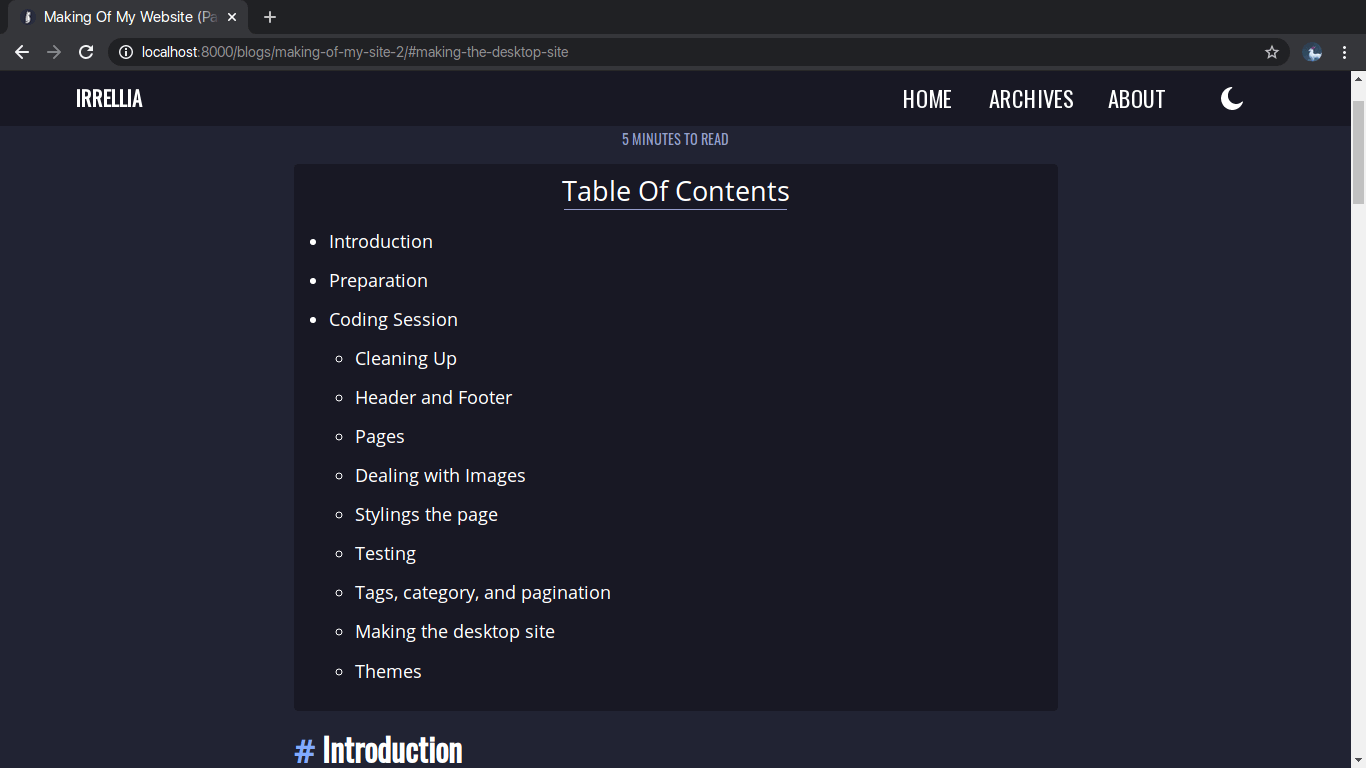Click the IRRELLIA site logo
The width and height of the screenshot is (1366, 768).
pos(108,98)
